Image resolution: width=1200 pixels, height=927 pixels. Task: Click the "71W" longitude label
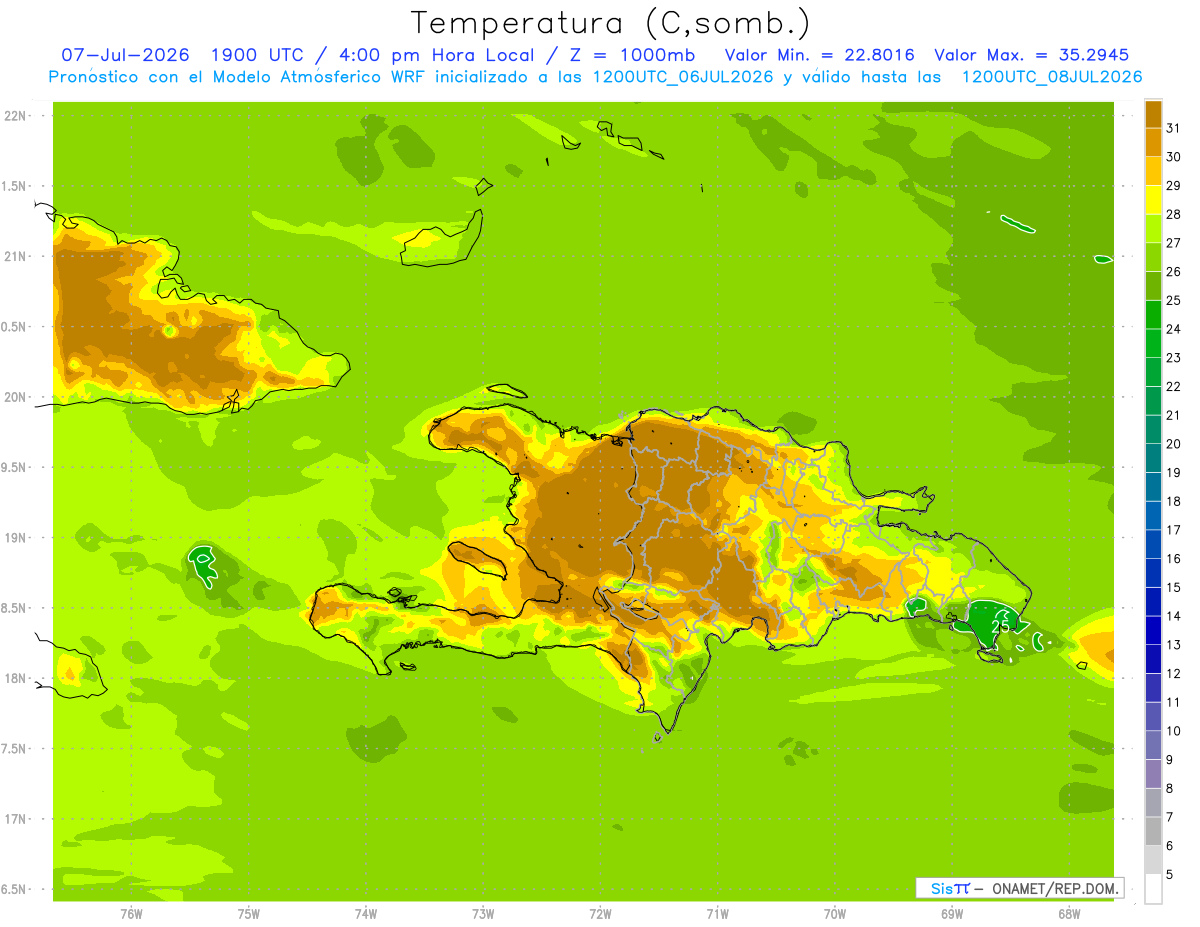point(717,914)
